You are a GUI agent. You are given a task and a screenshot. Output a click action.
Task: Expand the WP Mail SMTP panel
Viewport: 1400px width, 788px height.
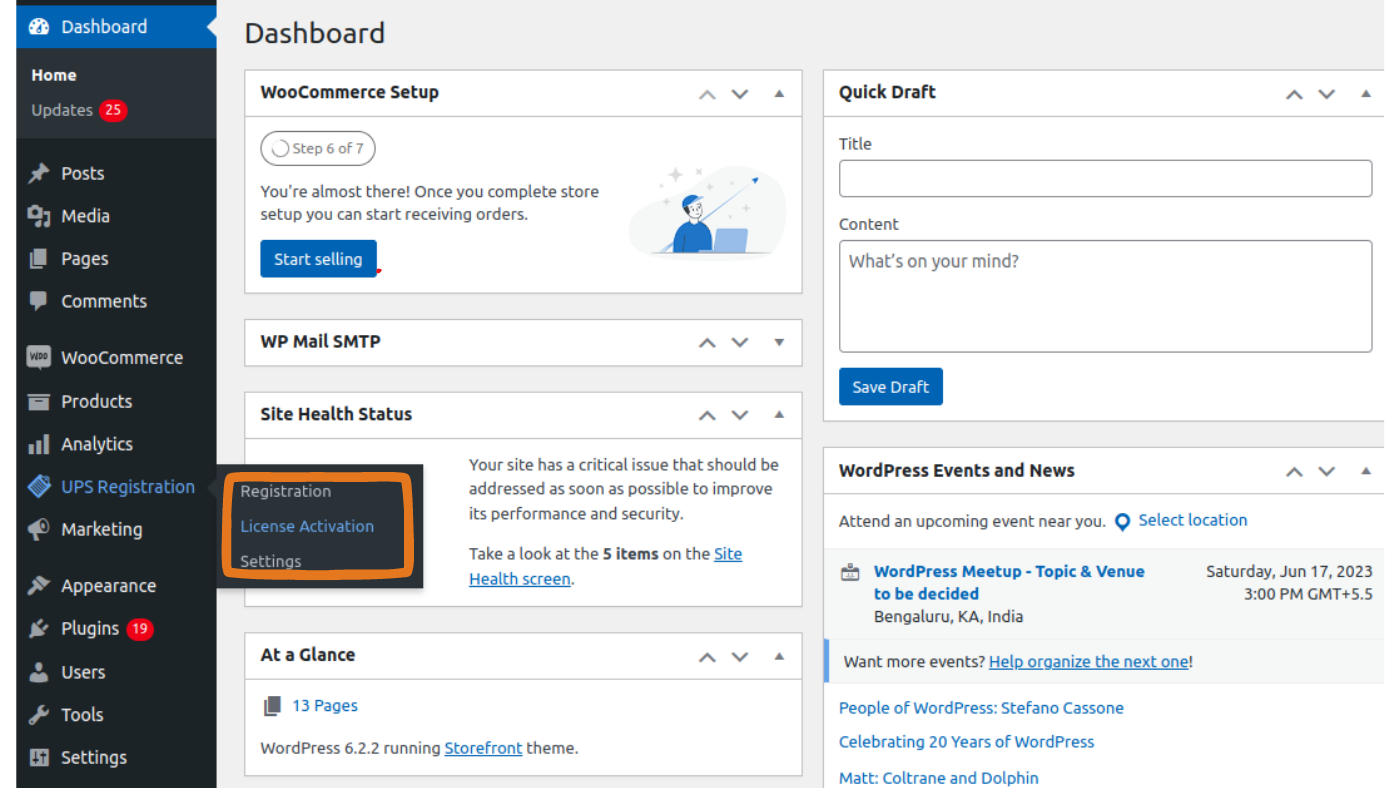pyautogui.click(x=779, y=342)
